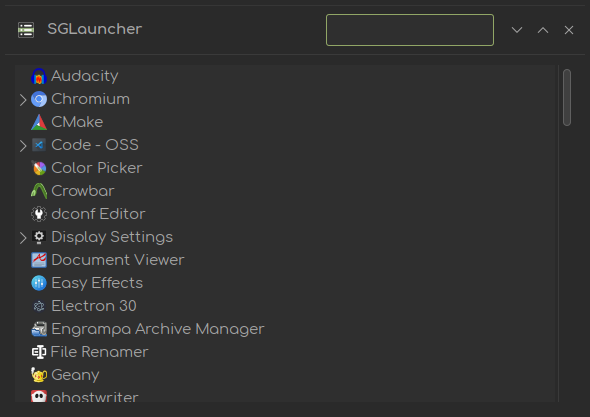Click the File Renamer icon
Screen dimensions: 590x417
pyautogui.click(x=39, y=352)
